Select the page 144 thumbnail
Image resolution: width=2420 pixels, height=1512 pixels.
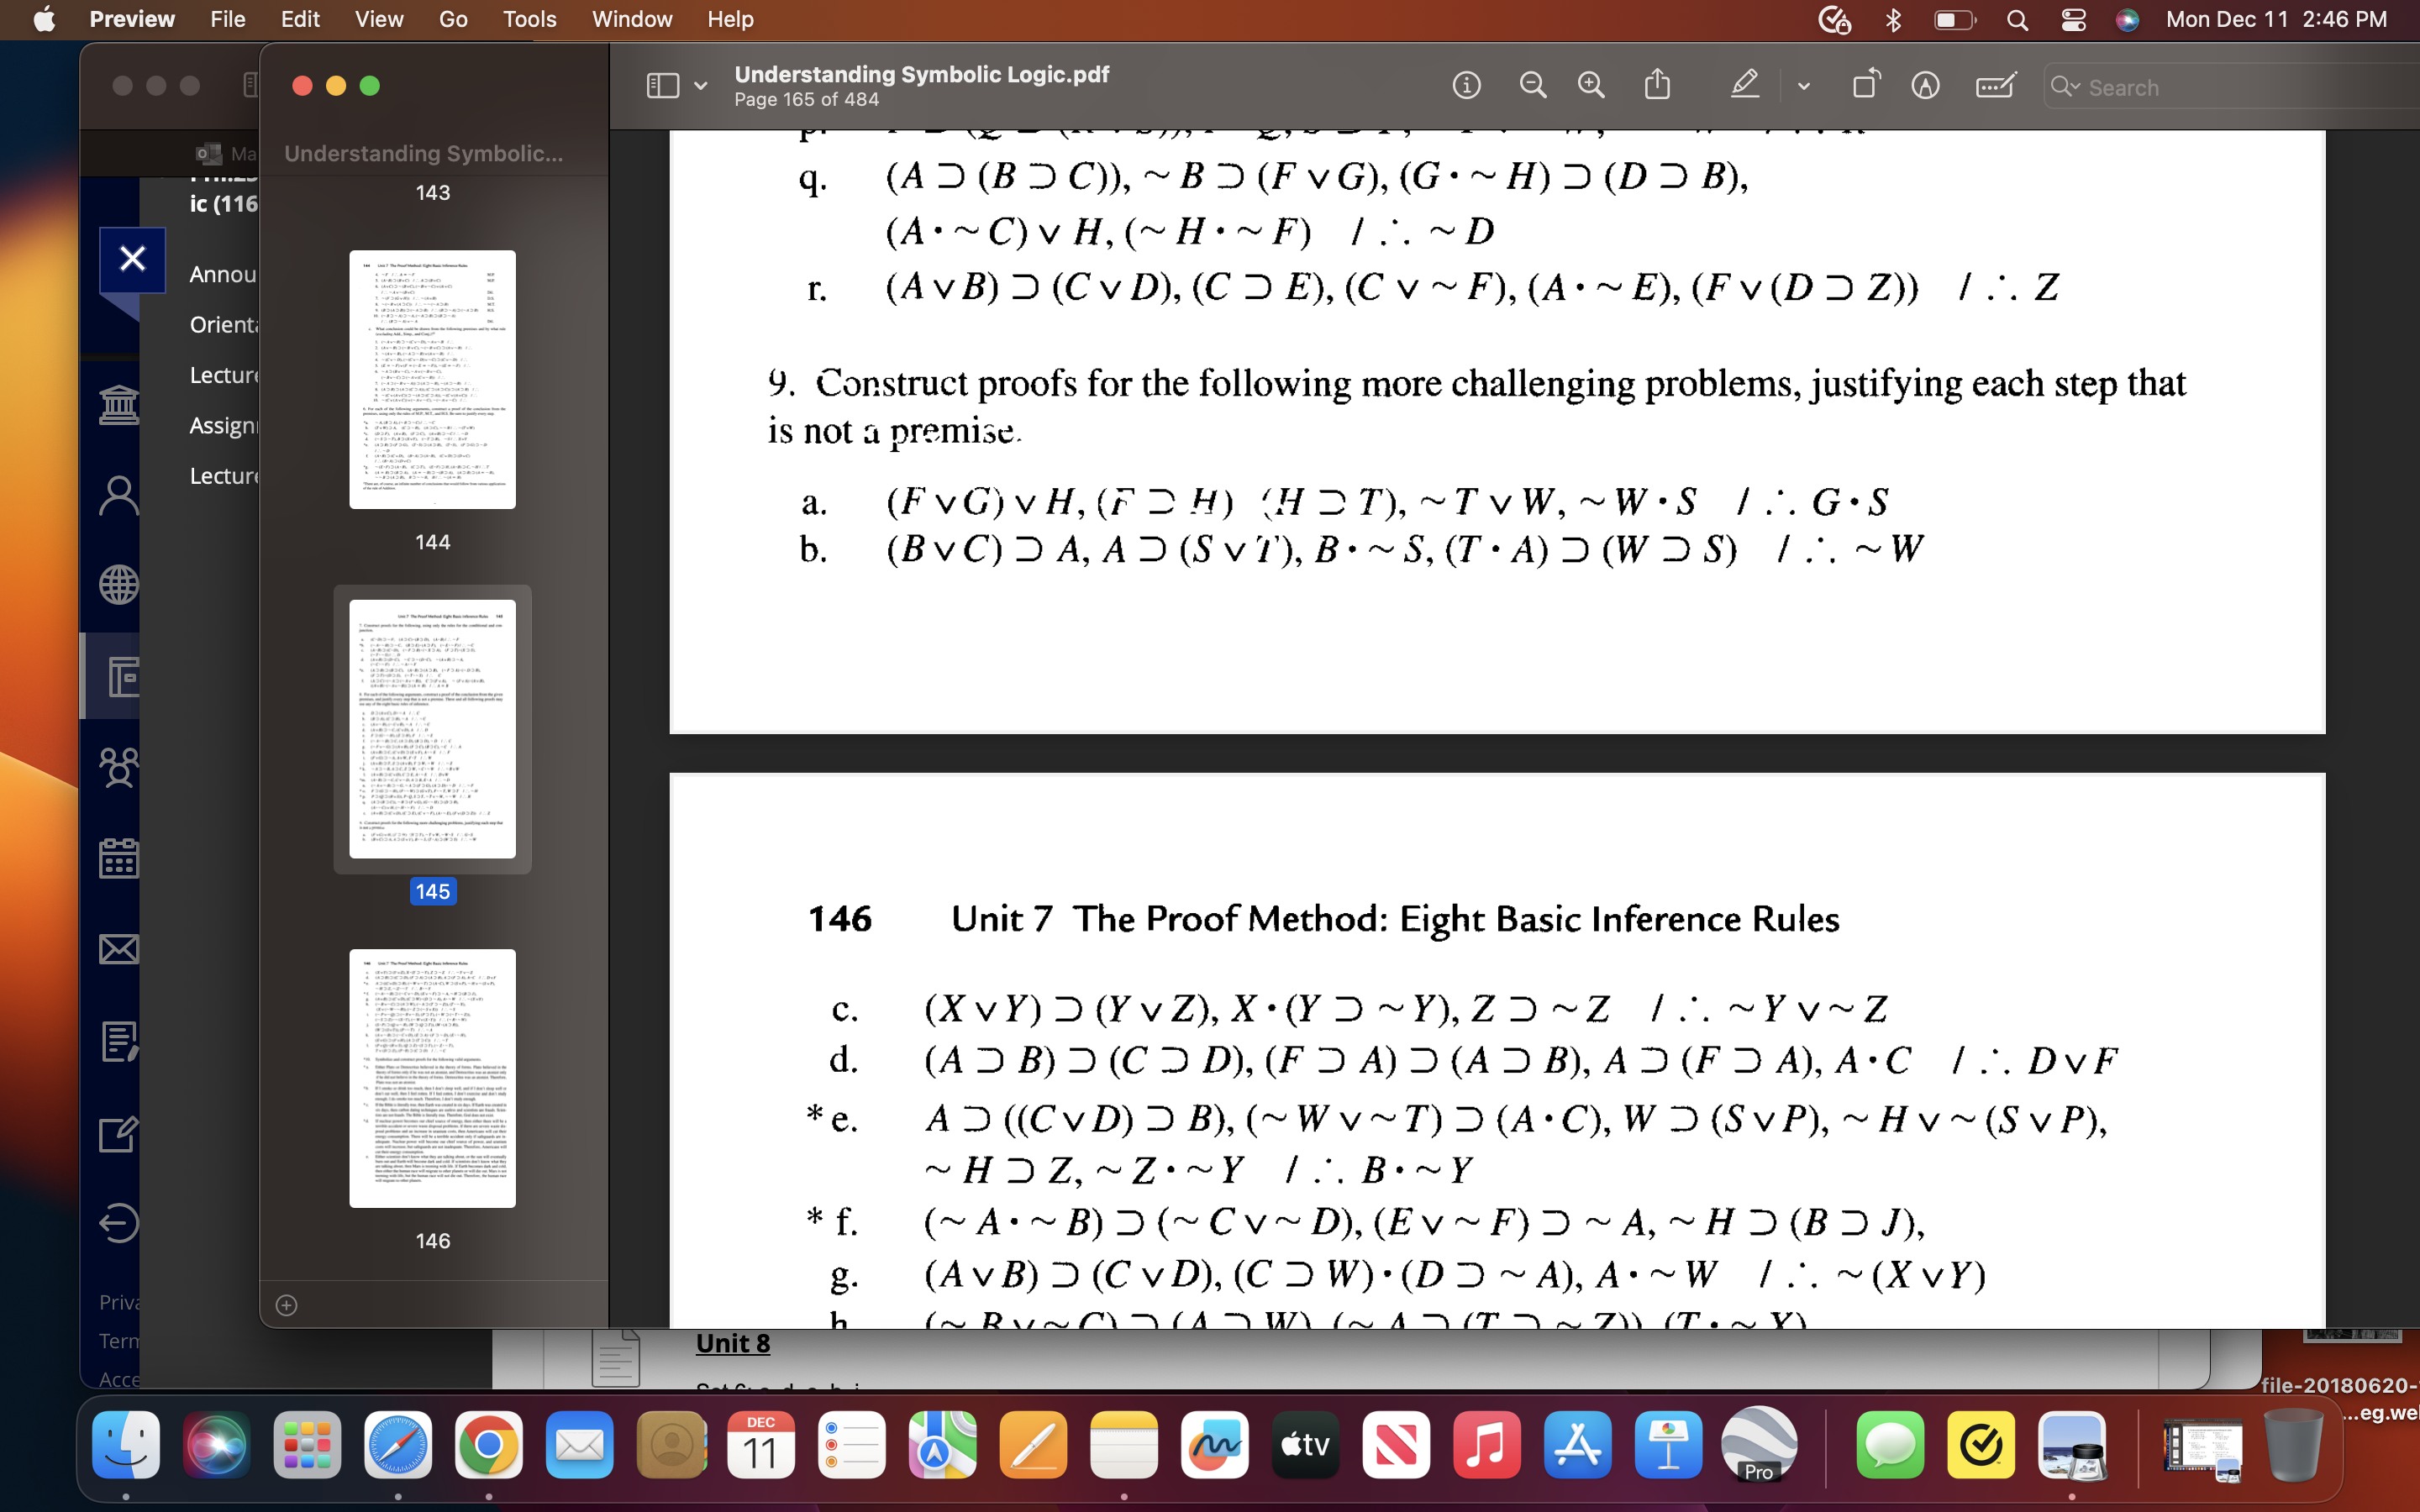[x=432, y=379]
